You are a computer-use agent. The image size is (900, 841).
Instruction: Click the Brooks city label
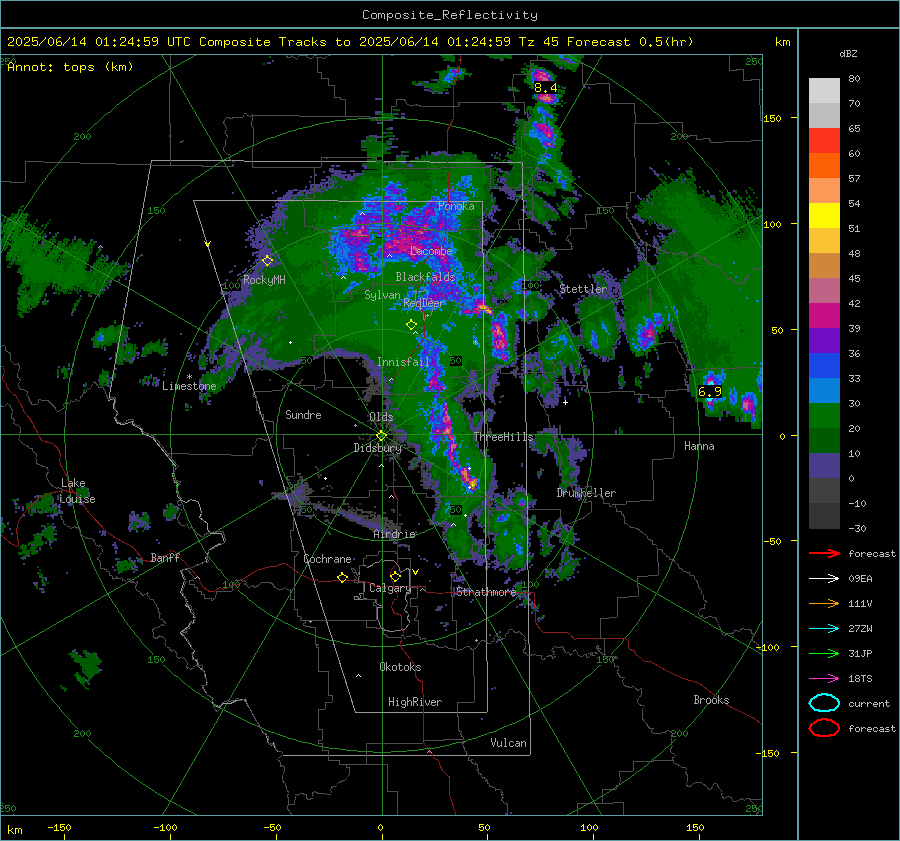(x=711, y=700)
